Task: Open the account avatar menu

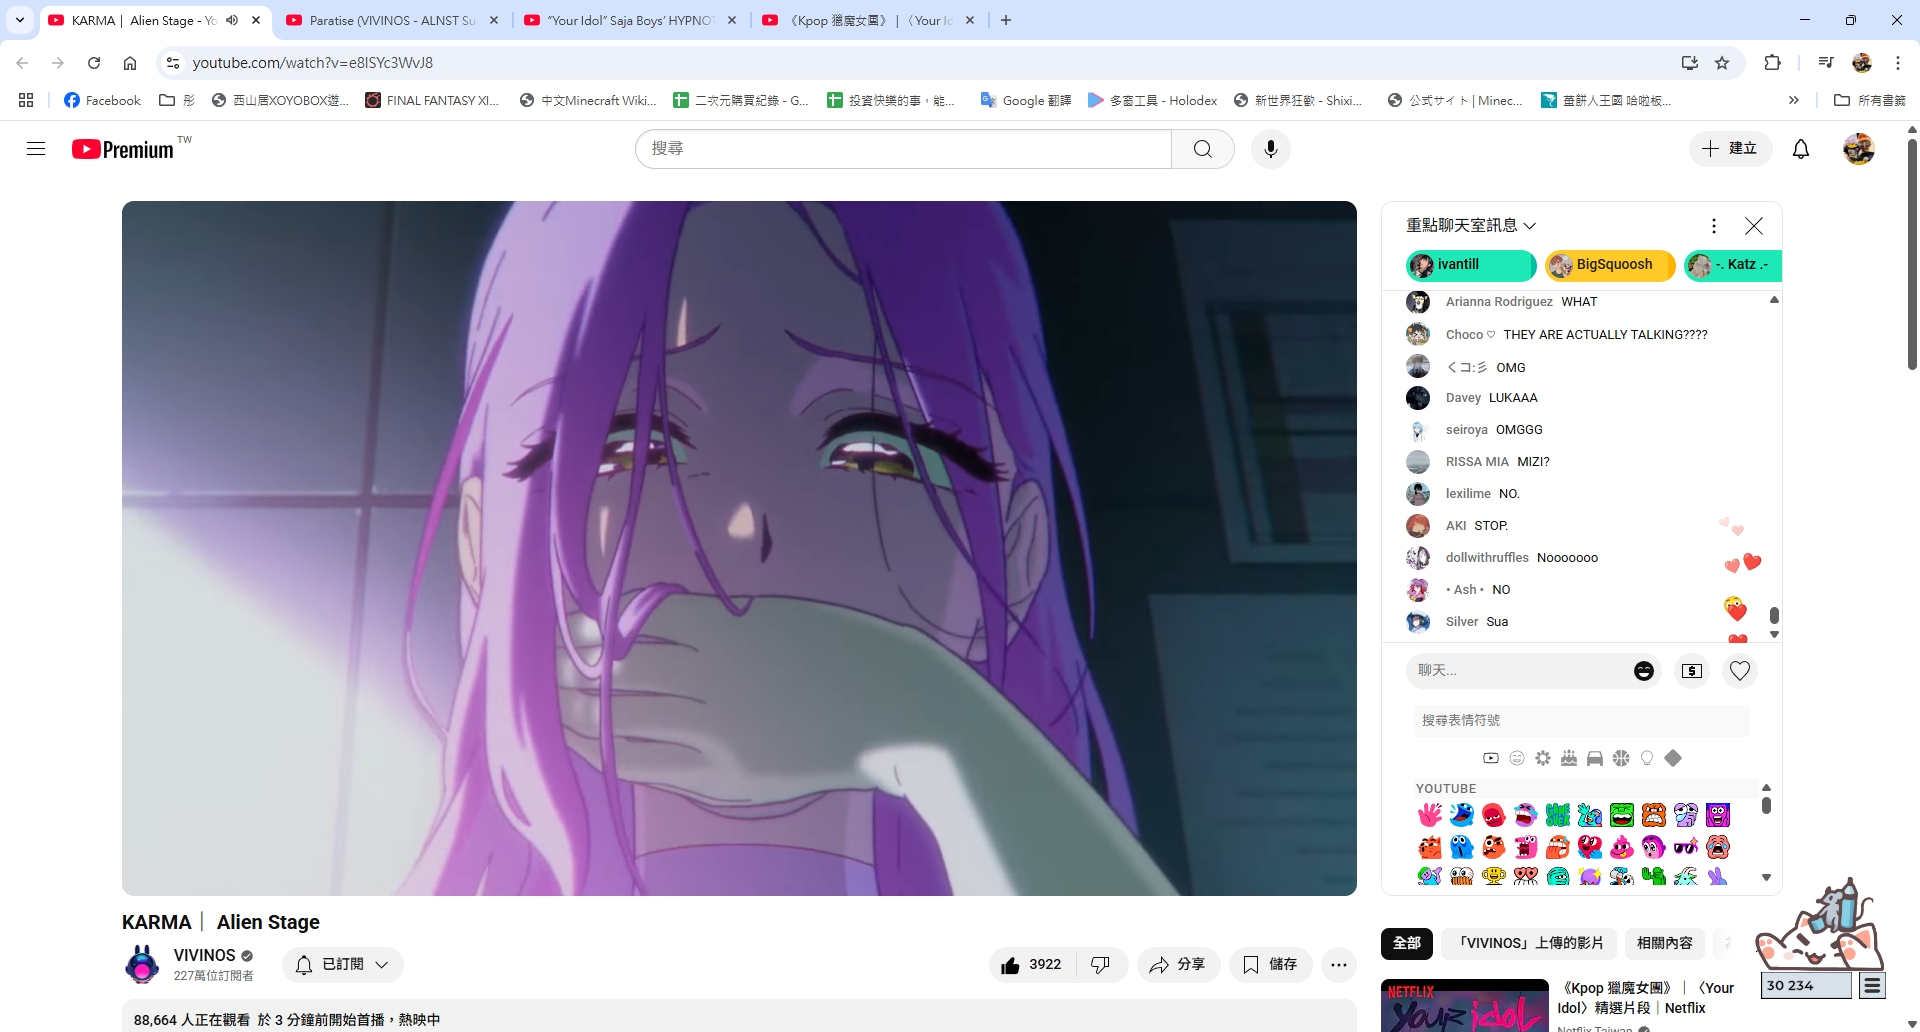Action: (x=1859, y=149)
